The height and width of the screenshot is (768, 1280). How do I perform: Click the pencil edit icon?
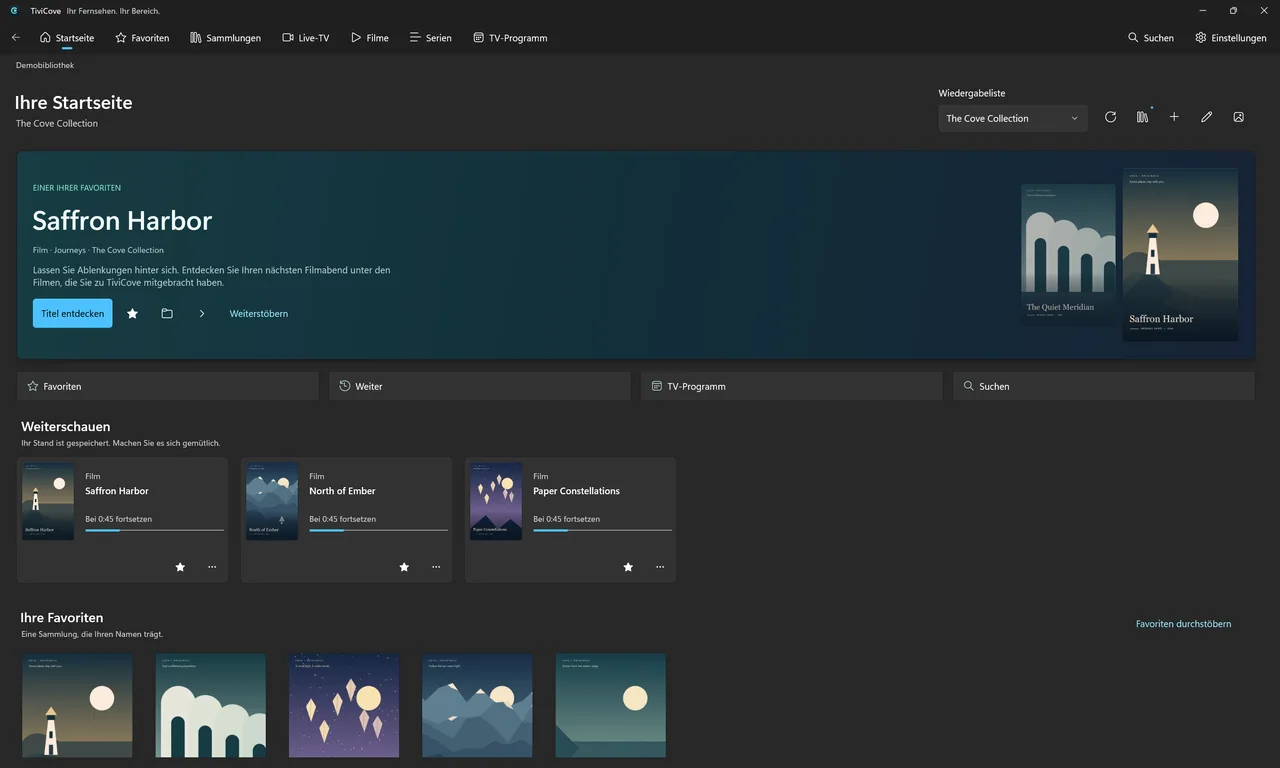1206,117
